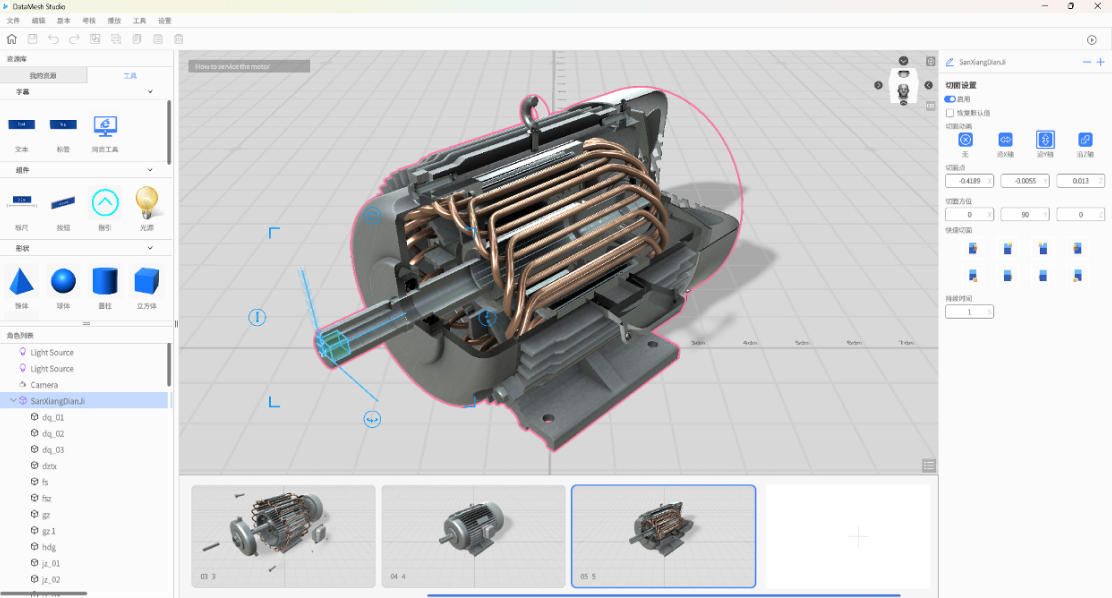Select the no-animation radio icon (无)

click(965, 140)
